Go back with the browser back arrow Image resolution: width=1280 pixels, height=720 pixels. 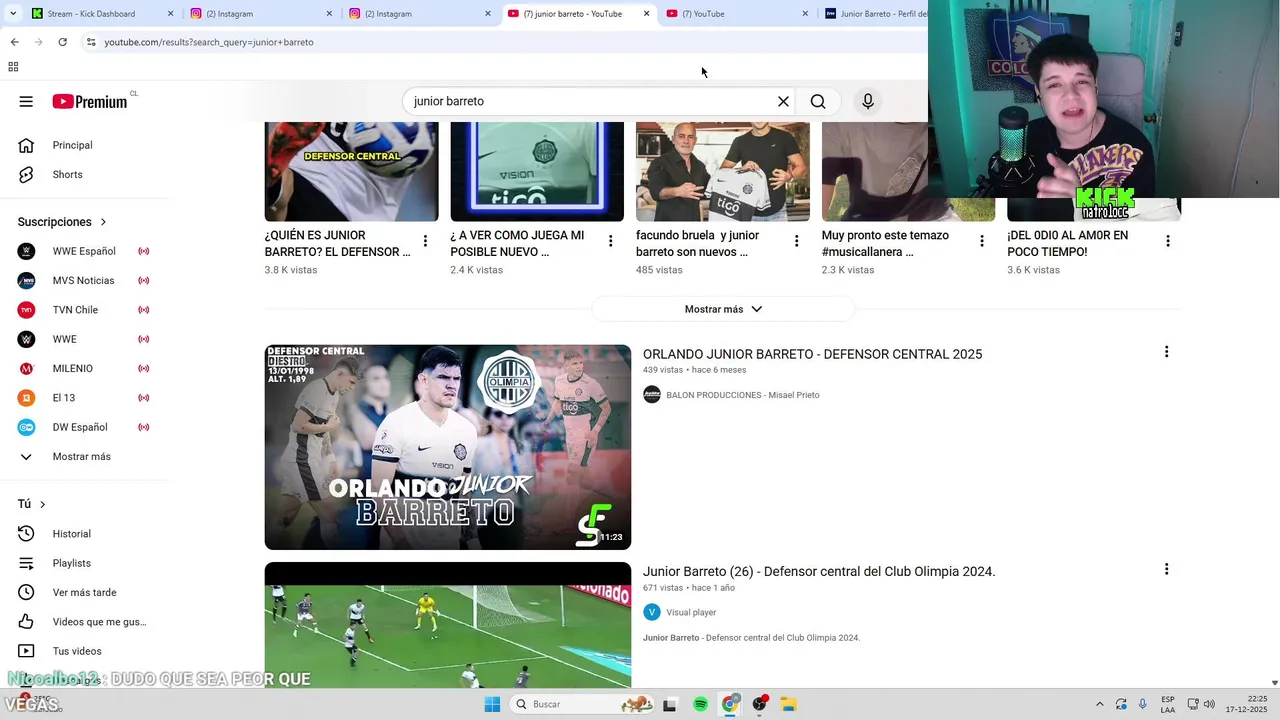tap(14, 42)
